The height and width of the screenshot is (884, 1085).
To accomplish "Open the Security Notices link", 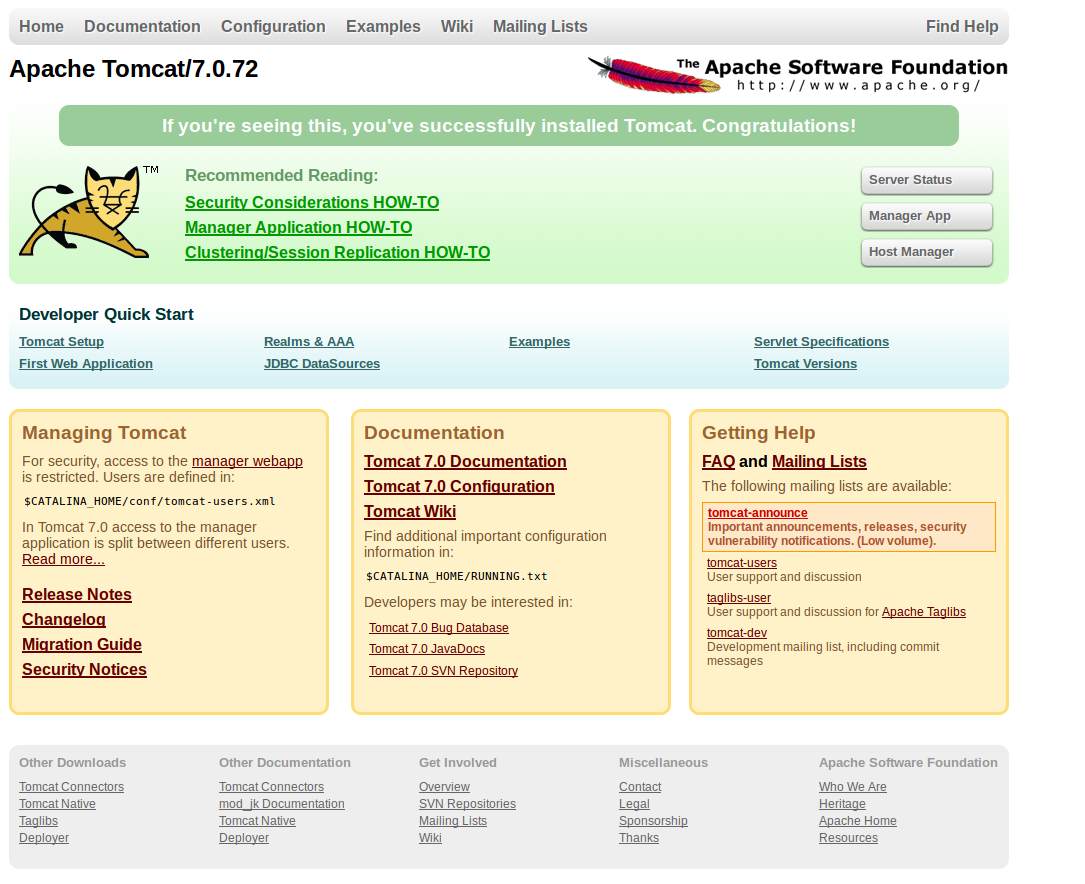I will 84,670.
